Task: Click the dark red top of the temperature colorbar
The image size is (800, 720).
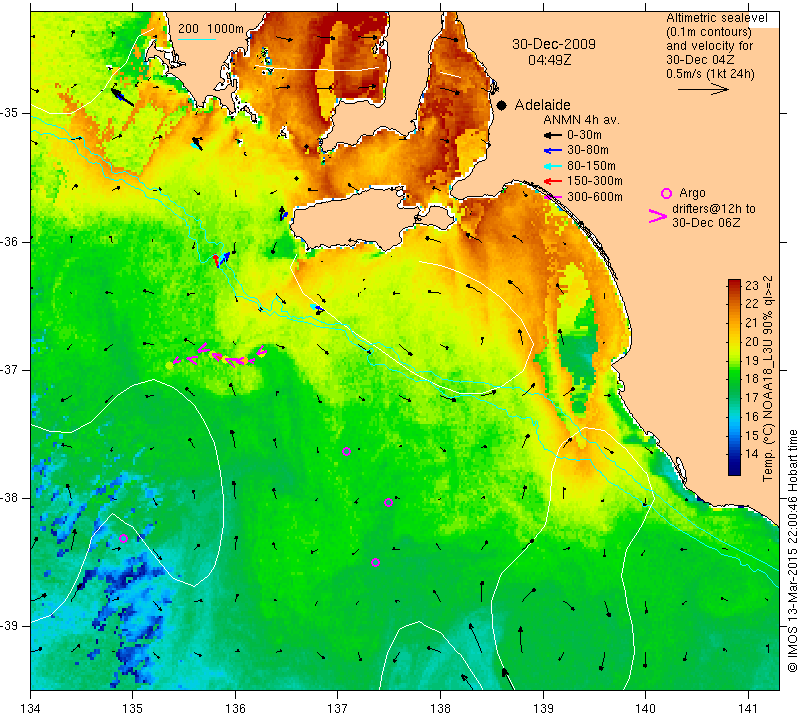Action: pyautogui.click(x=734, y=284)
